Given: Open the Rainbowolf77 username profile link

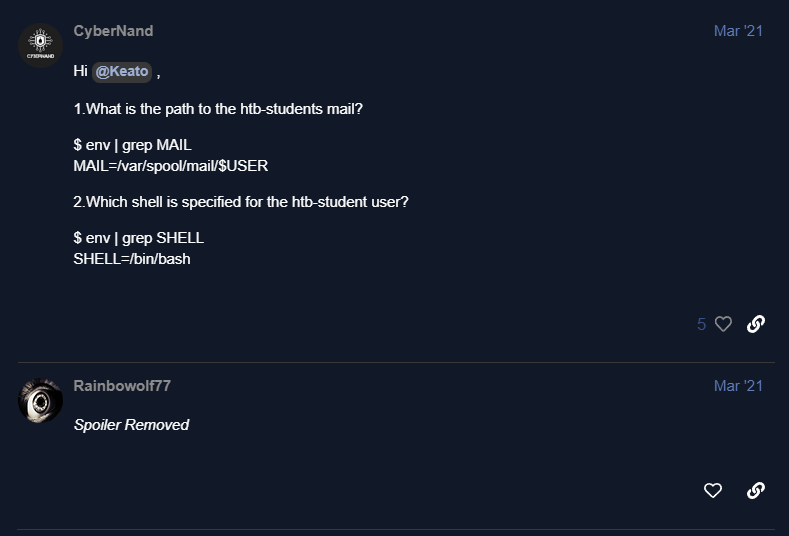Looking at the screenshot, I should (x=122, y=386).
